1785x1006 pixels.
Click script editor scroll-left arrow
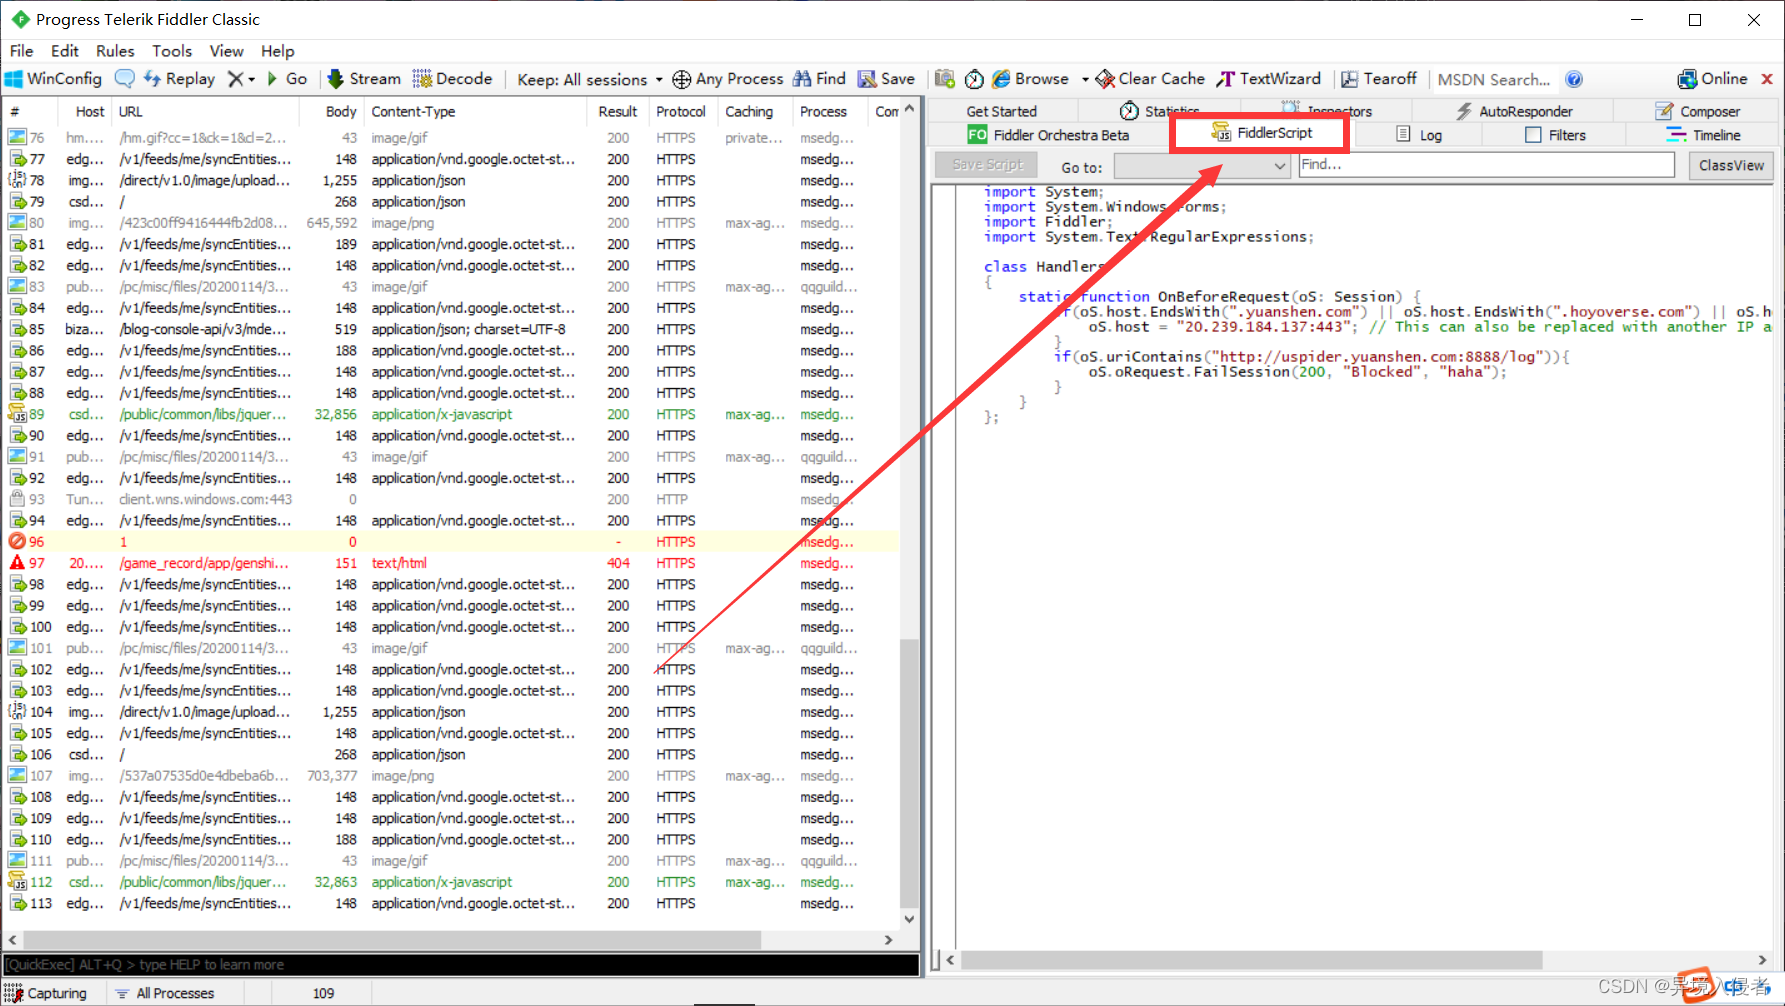point(950,960)
